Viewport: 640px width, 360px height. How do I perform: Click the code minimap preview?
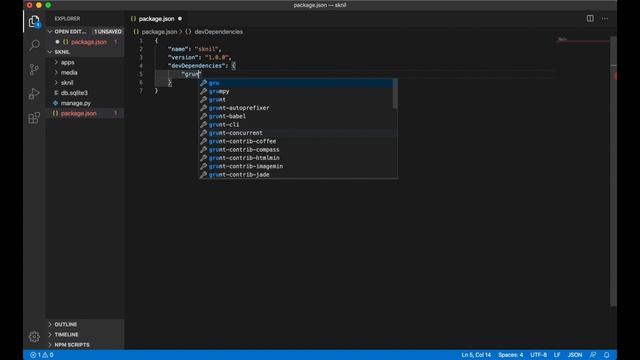tap(584, 40)
